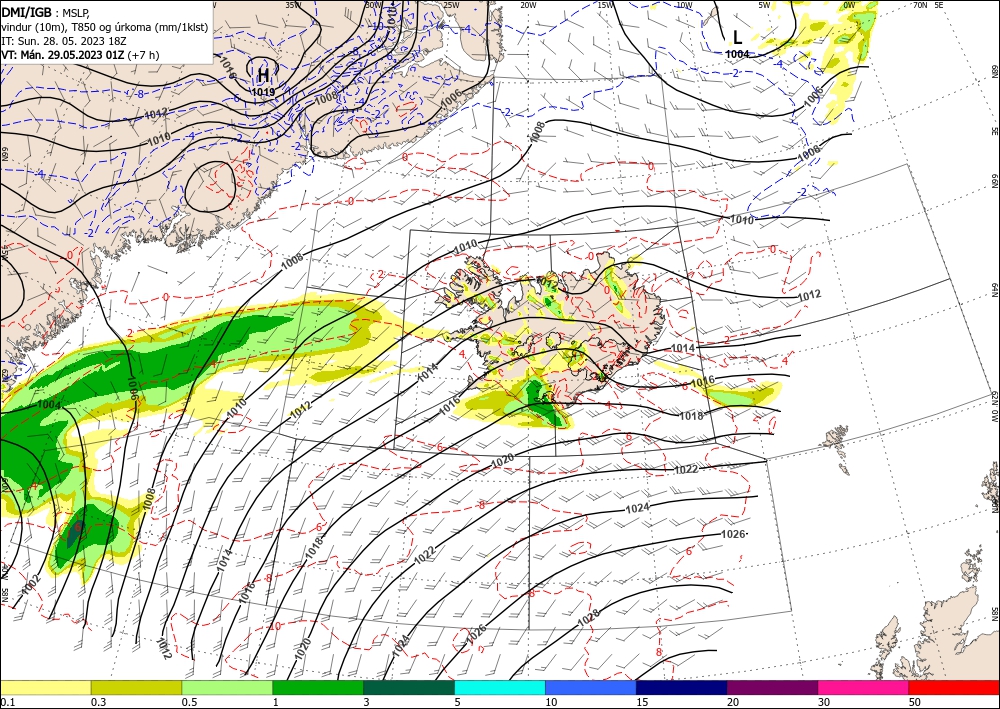Click the "35W" longitude label
Screen dimensions: 1000x709
[x=293, y=5]
